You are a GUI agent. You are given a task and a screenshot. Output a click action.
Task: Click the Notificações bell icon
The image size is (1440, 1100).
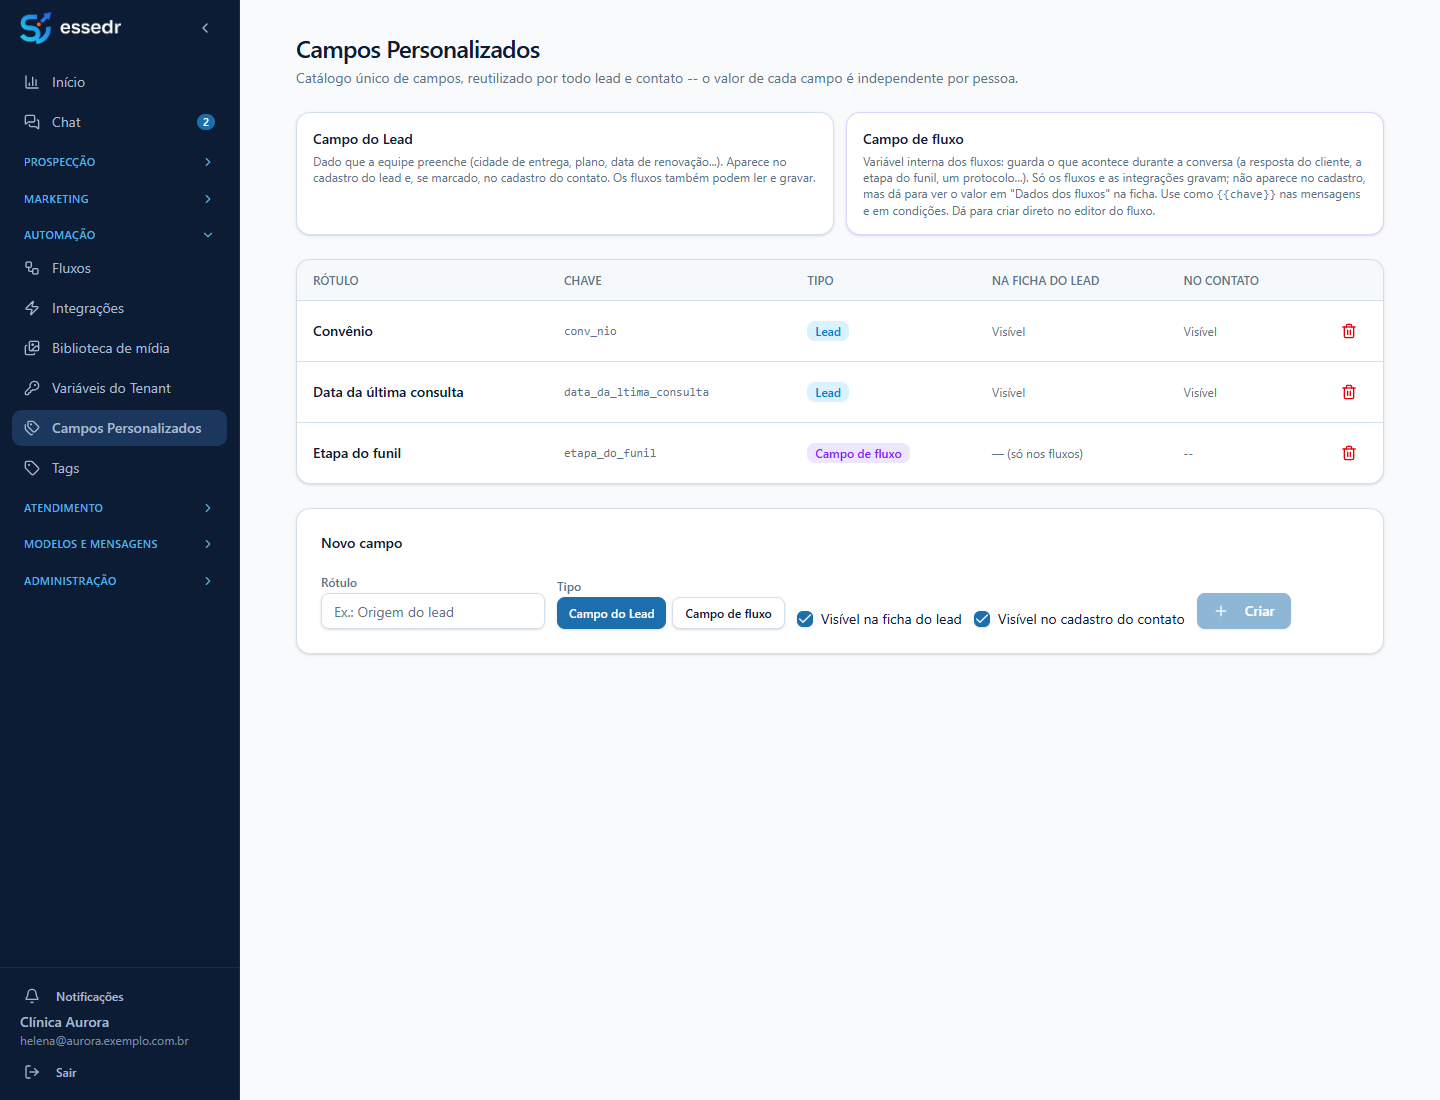click(x=32, y=996)
